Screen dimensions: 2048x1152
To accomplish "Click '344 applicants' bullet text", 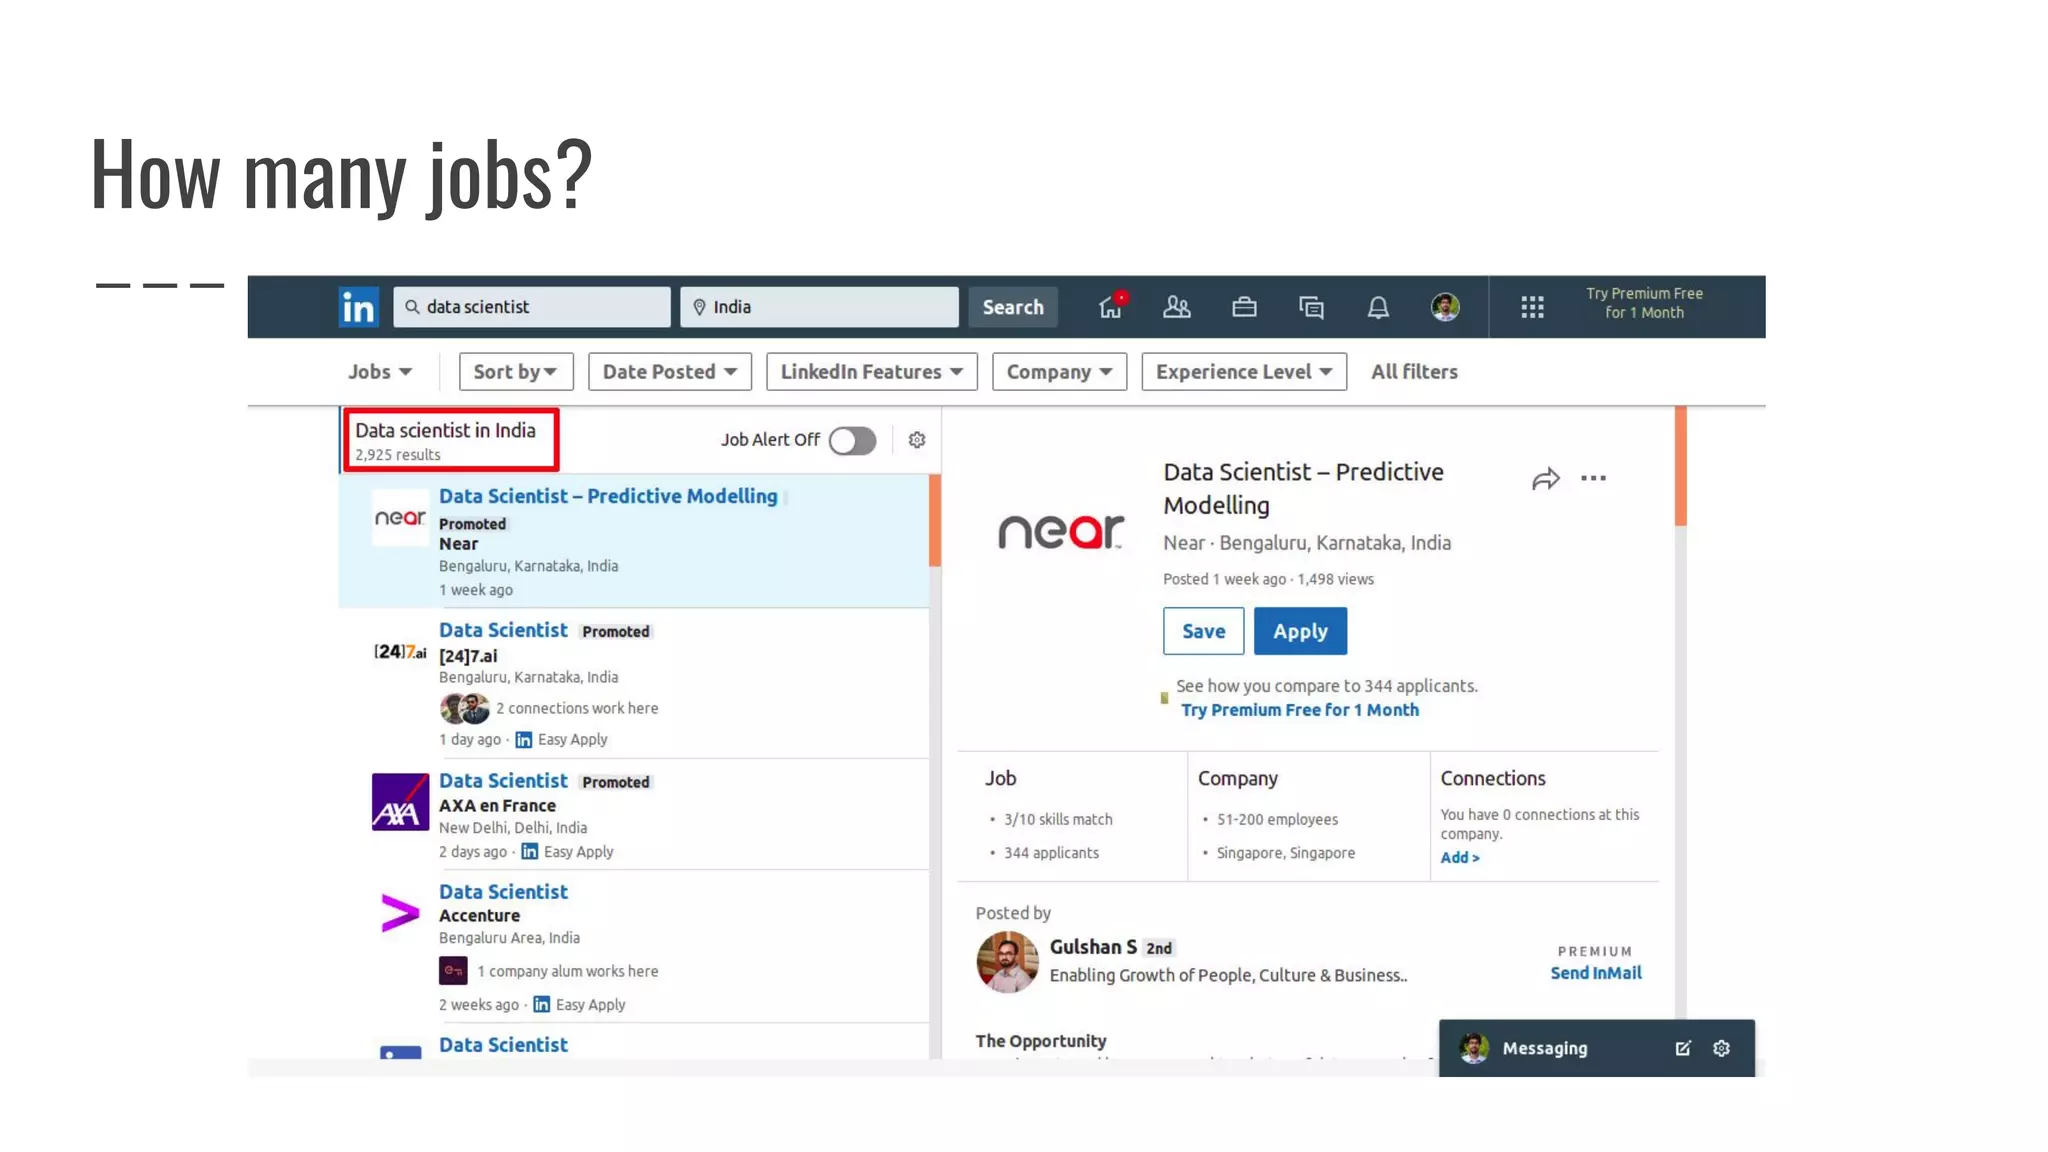I will tap(1051, 853).
